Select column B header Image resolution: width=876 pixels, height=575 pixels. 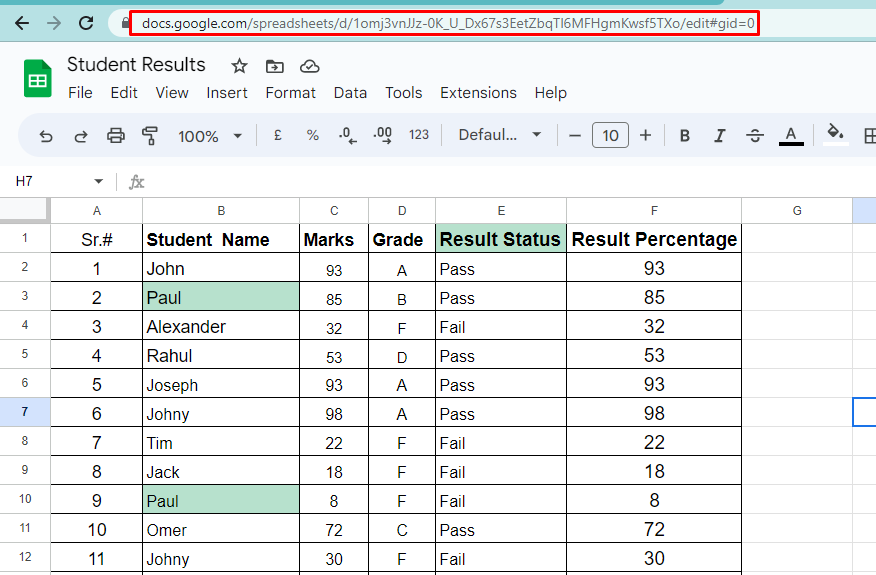pos(221,211)
